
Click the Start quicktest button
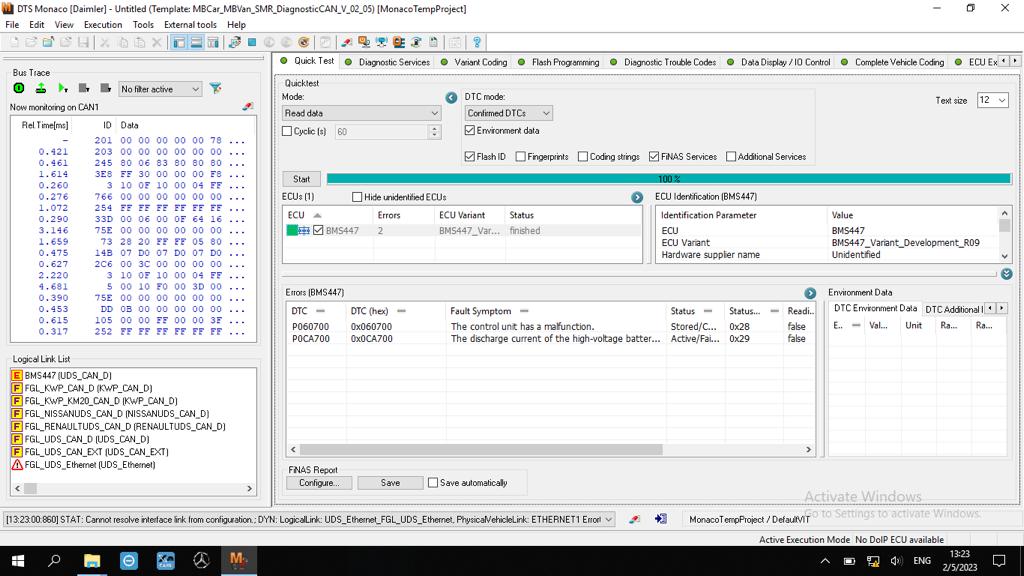click(301, 179)
